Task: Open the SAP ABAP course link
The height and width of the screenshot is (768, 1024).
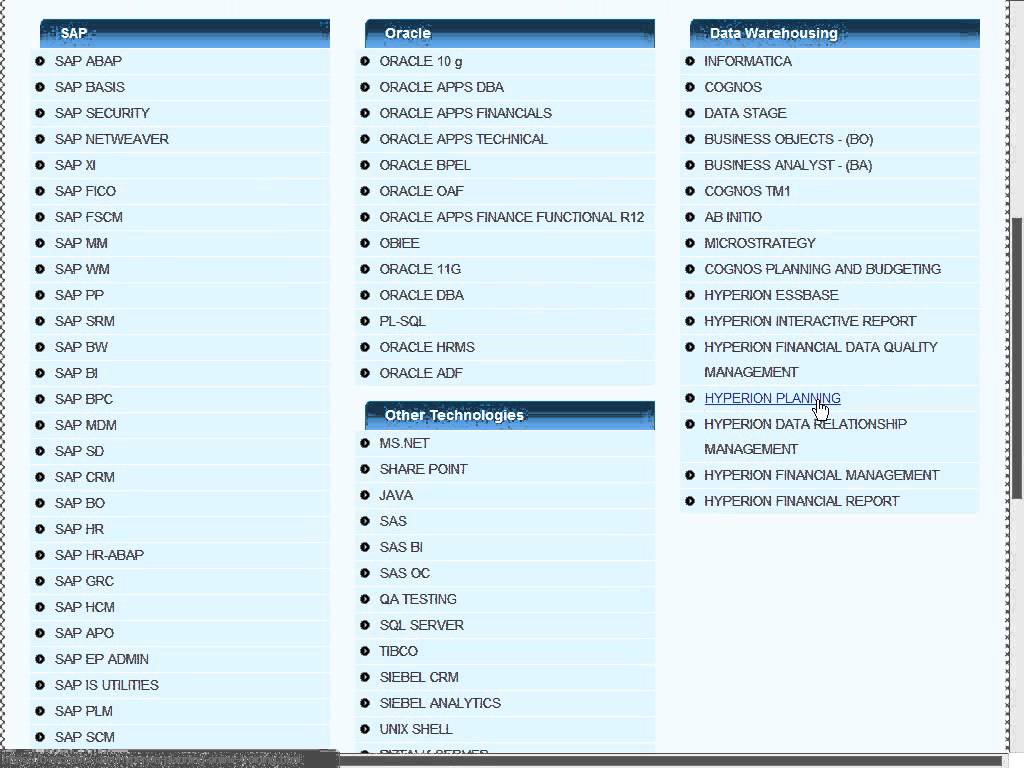Action: [88, 61]
